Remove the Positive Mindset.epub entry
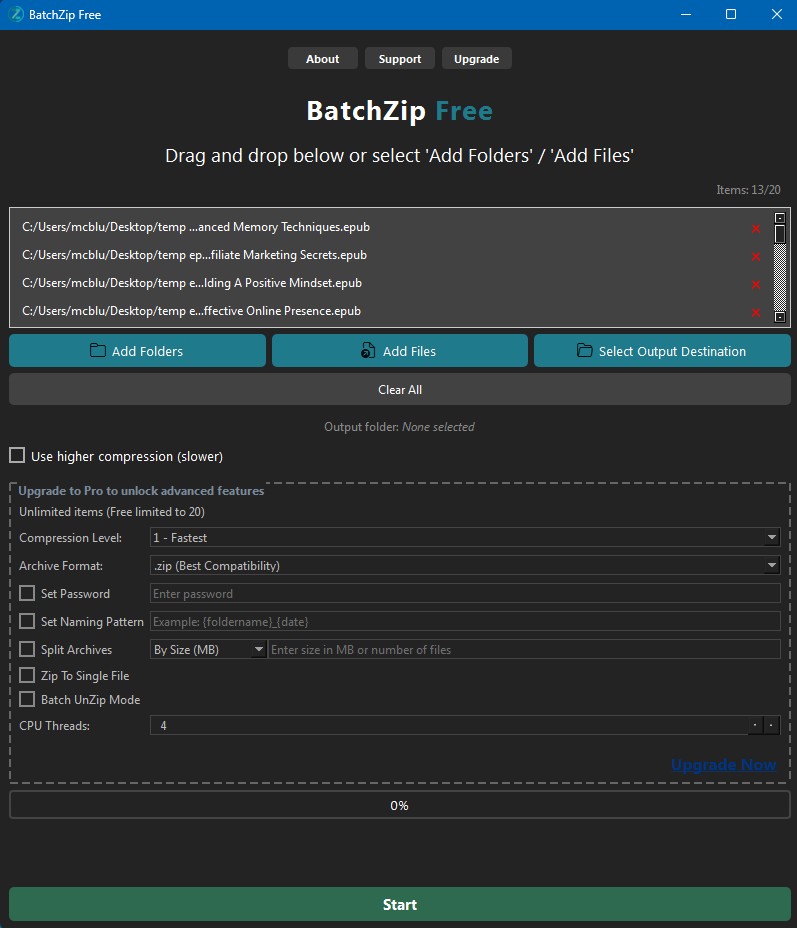Screen dimensions: 797x928 point(756,285)
